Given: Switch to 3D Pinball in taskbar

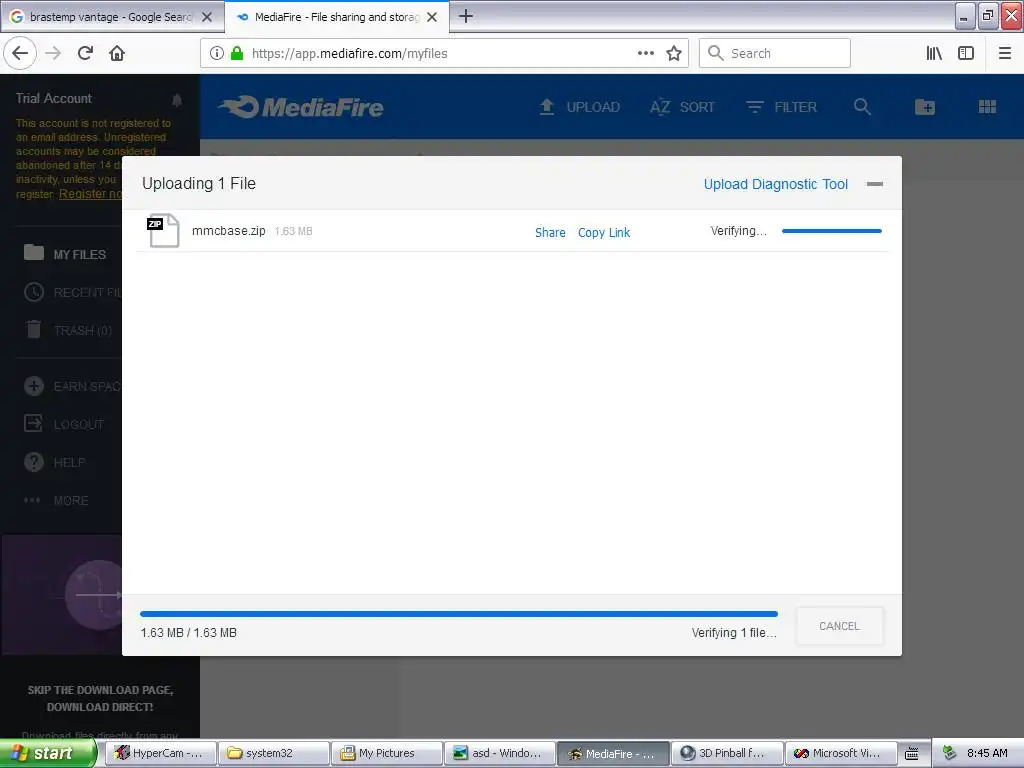Looking at the screenshot, I should (x=726, y=753).
